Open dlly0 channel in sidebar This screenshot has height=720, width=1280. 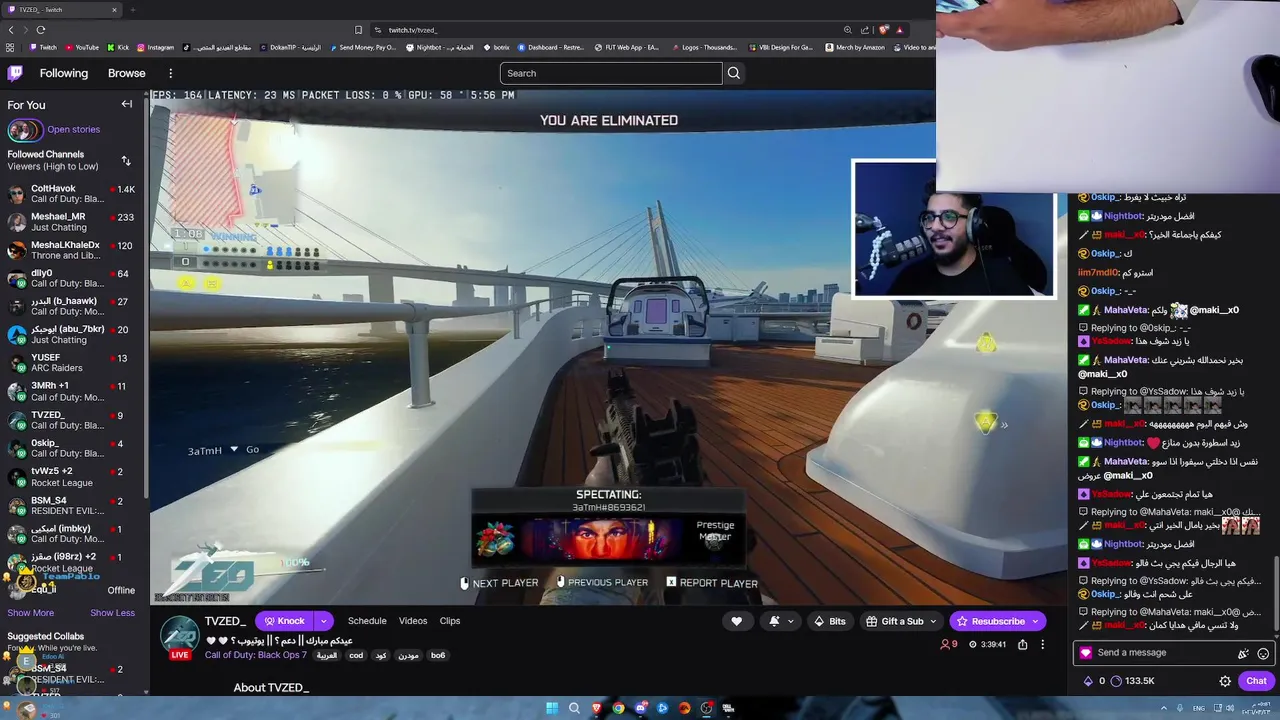[72, 278]
